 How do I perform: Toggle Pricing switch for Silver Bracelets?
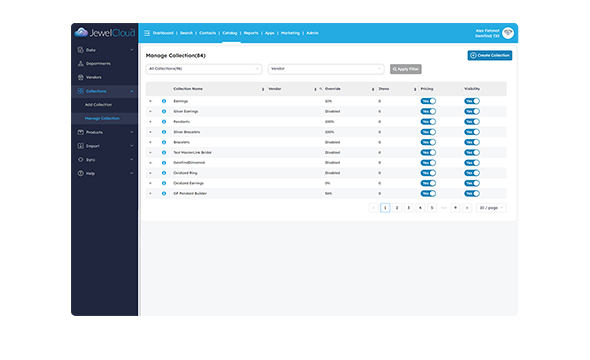click(428, 132)
